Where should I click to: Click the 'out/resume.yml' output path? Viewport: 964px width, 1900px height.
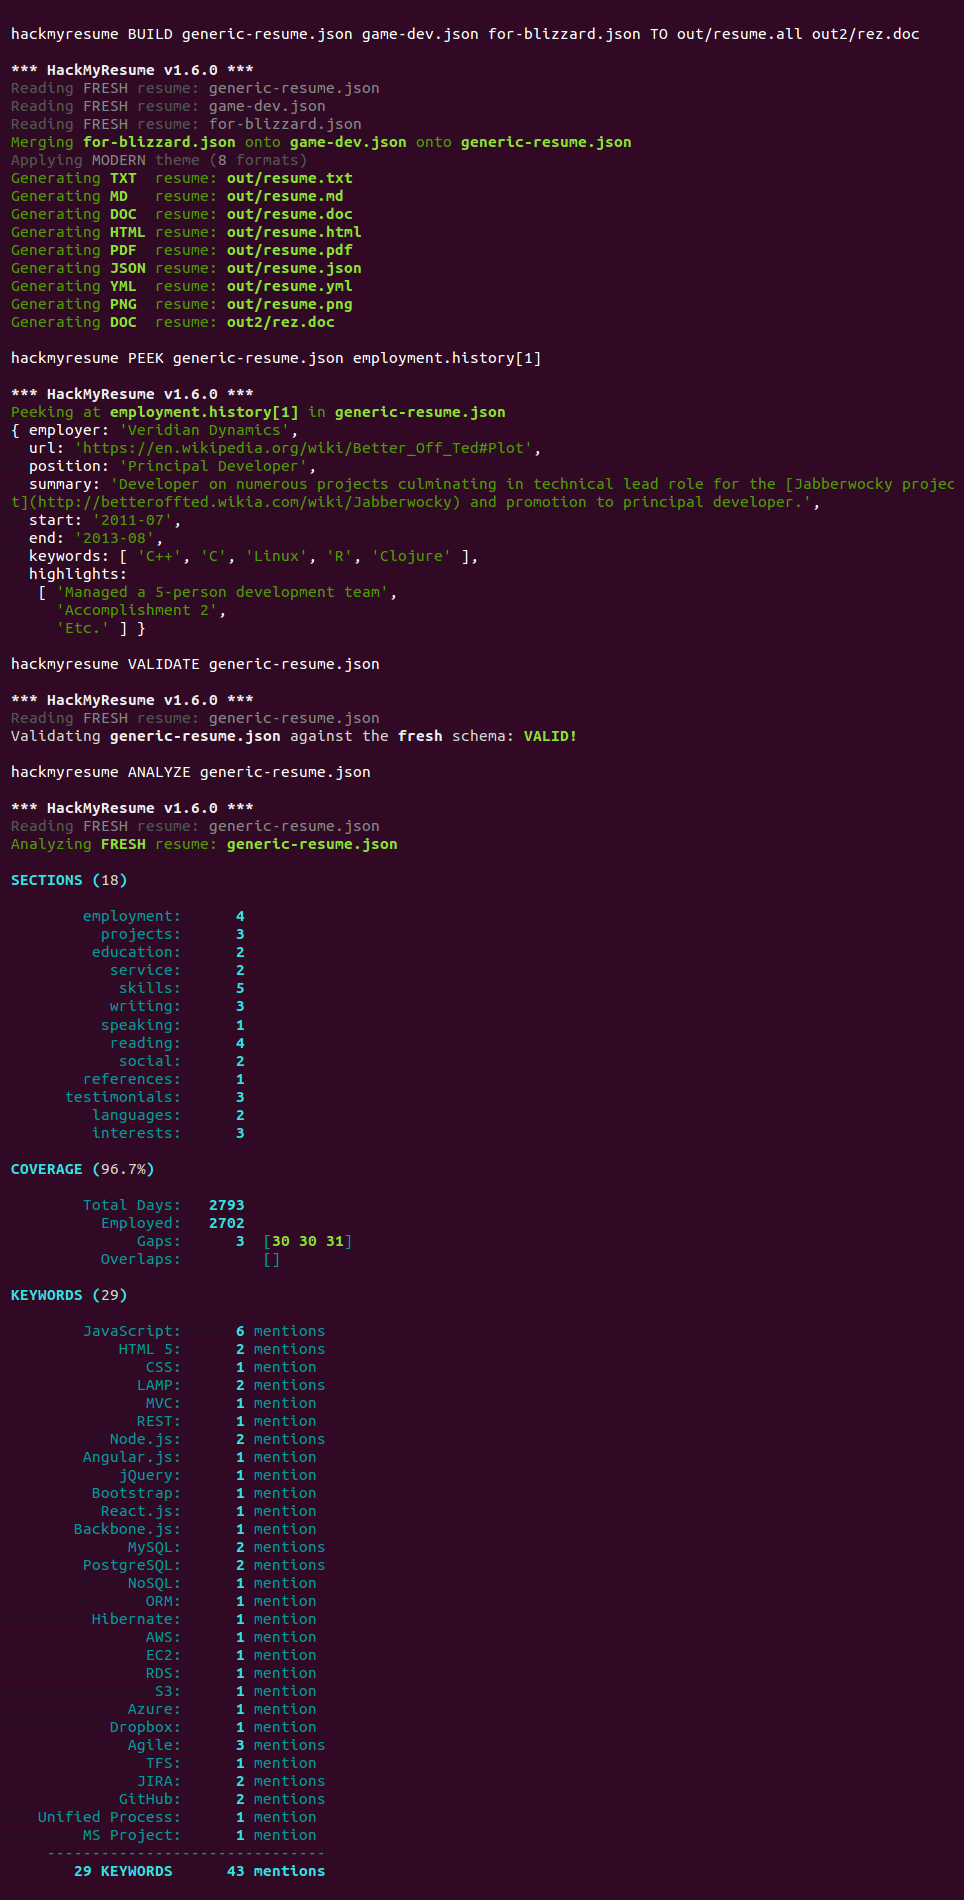(x=290, y=286)
